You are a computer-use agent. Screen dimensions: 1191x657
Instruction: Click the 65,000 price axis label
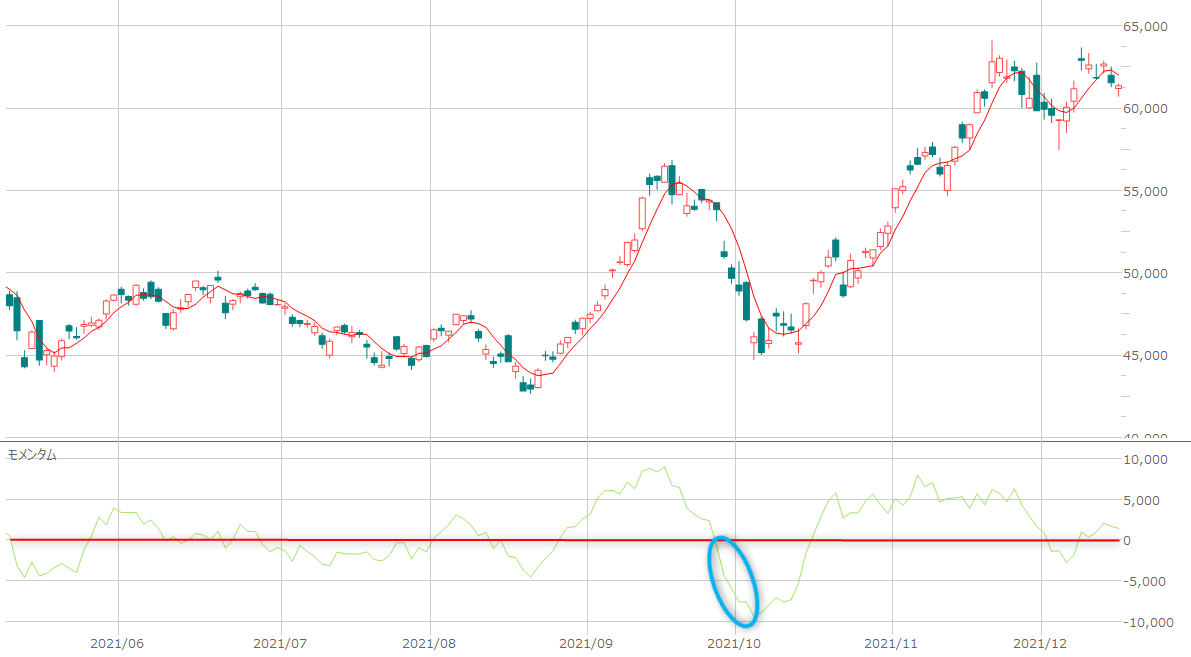(1146, 27)
